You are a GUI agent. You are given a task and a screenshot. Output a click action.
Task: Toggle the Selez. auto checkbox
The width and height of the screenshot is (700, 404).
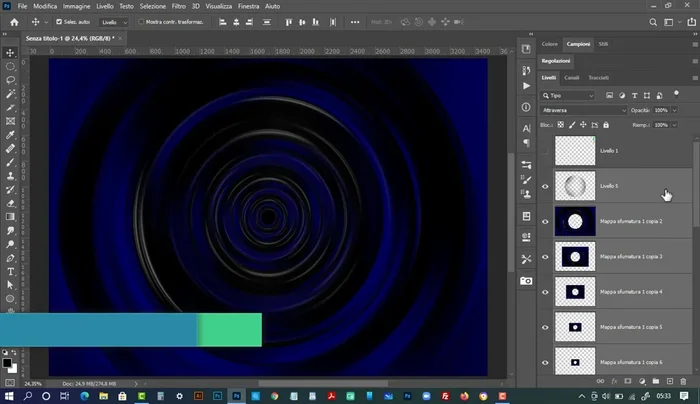coord(59,21)
